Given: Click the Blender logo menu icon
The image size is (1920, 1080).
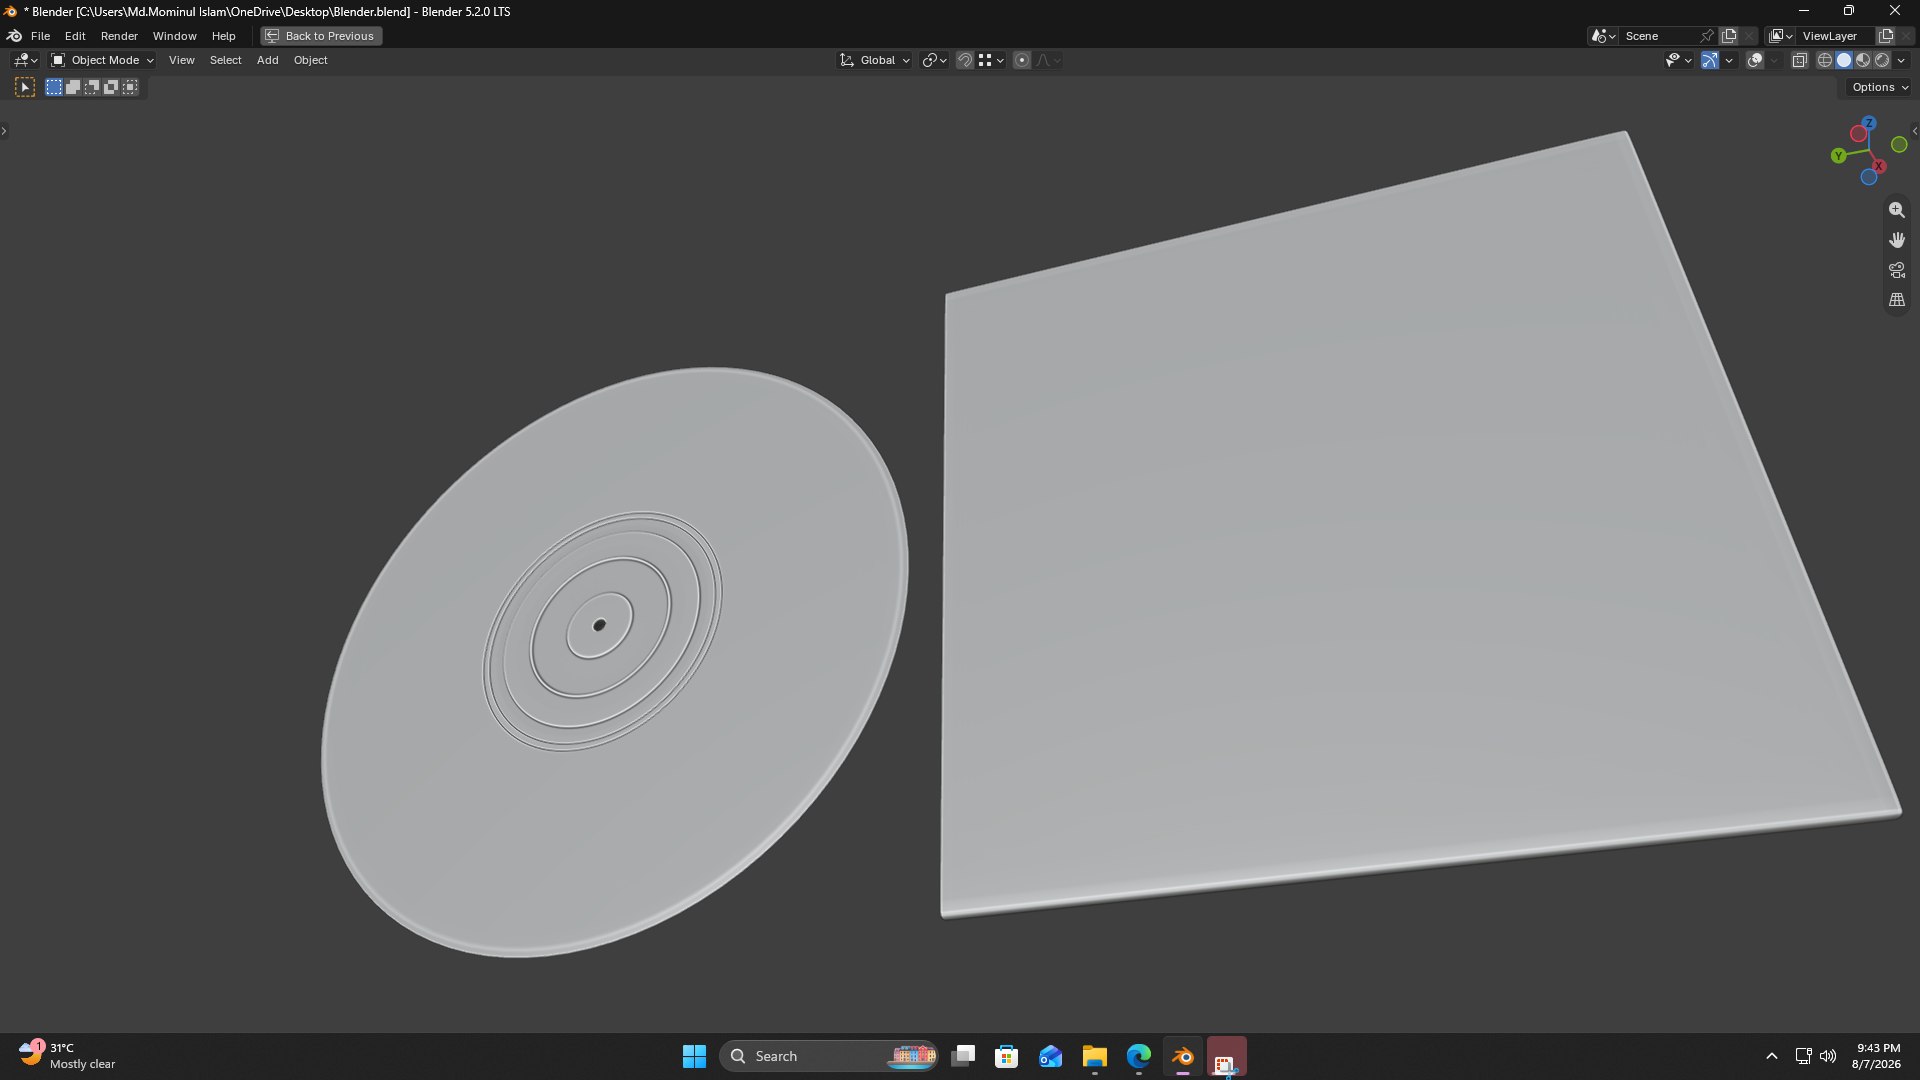Looking at the screenshot, I should tap(14, 36).
